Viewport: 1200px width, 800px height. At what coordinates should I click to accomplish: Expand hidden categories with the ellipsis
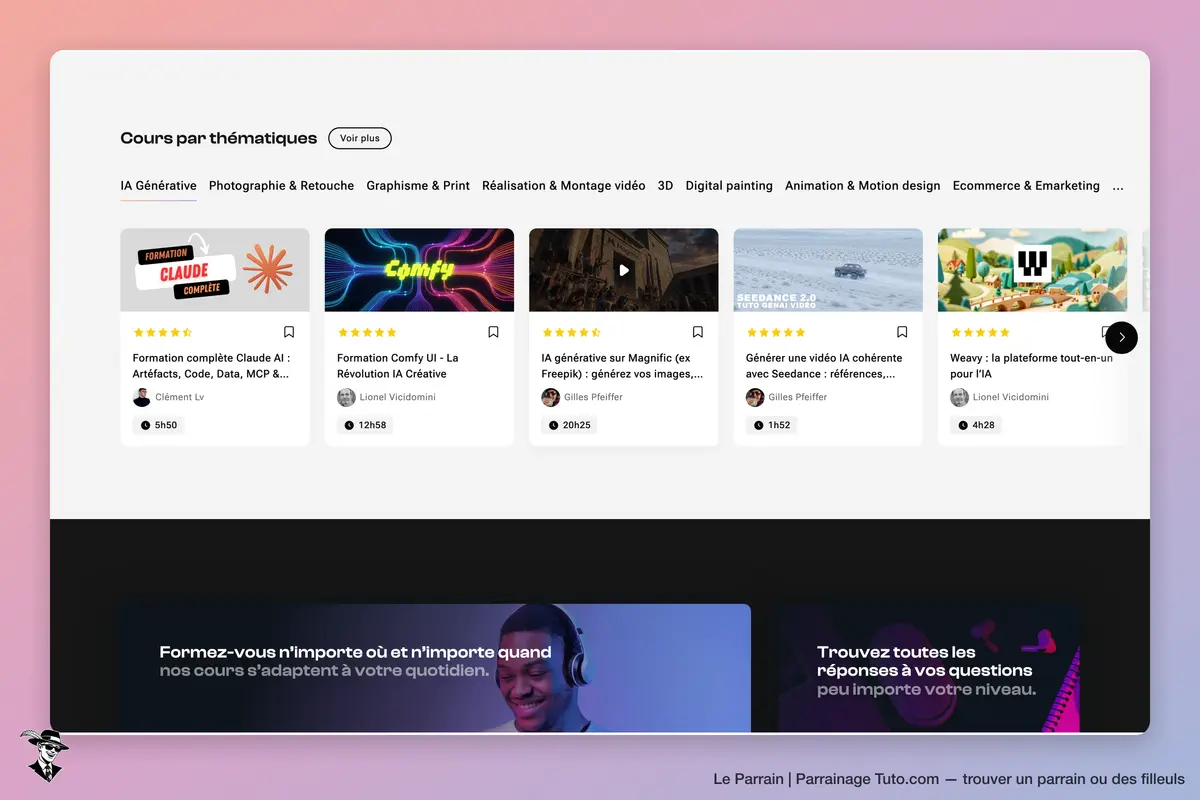1118,186
